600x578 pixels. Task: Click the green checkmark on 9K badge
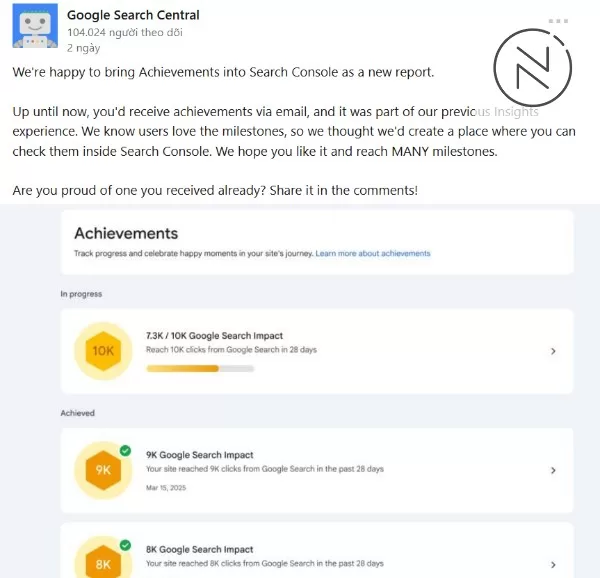click(125, 451)
